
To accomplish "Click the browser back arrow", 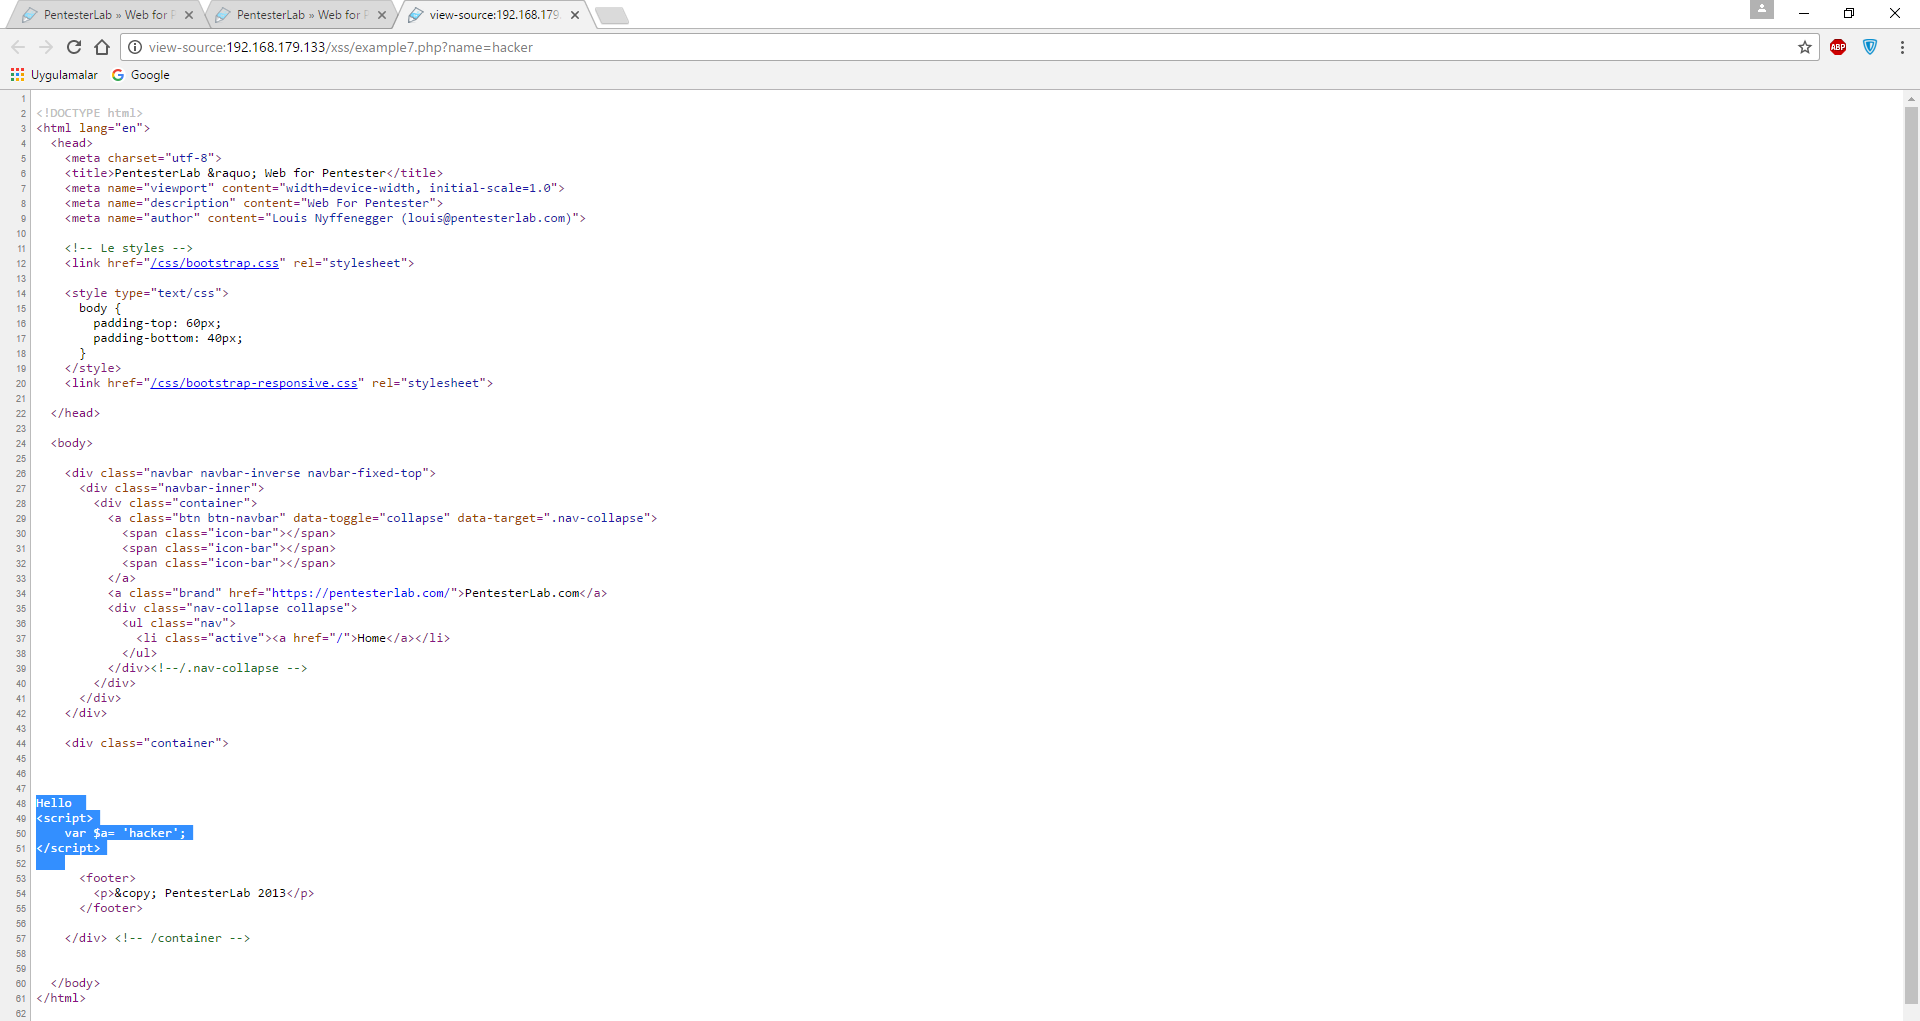I will click(x=18, y=47).
